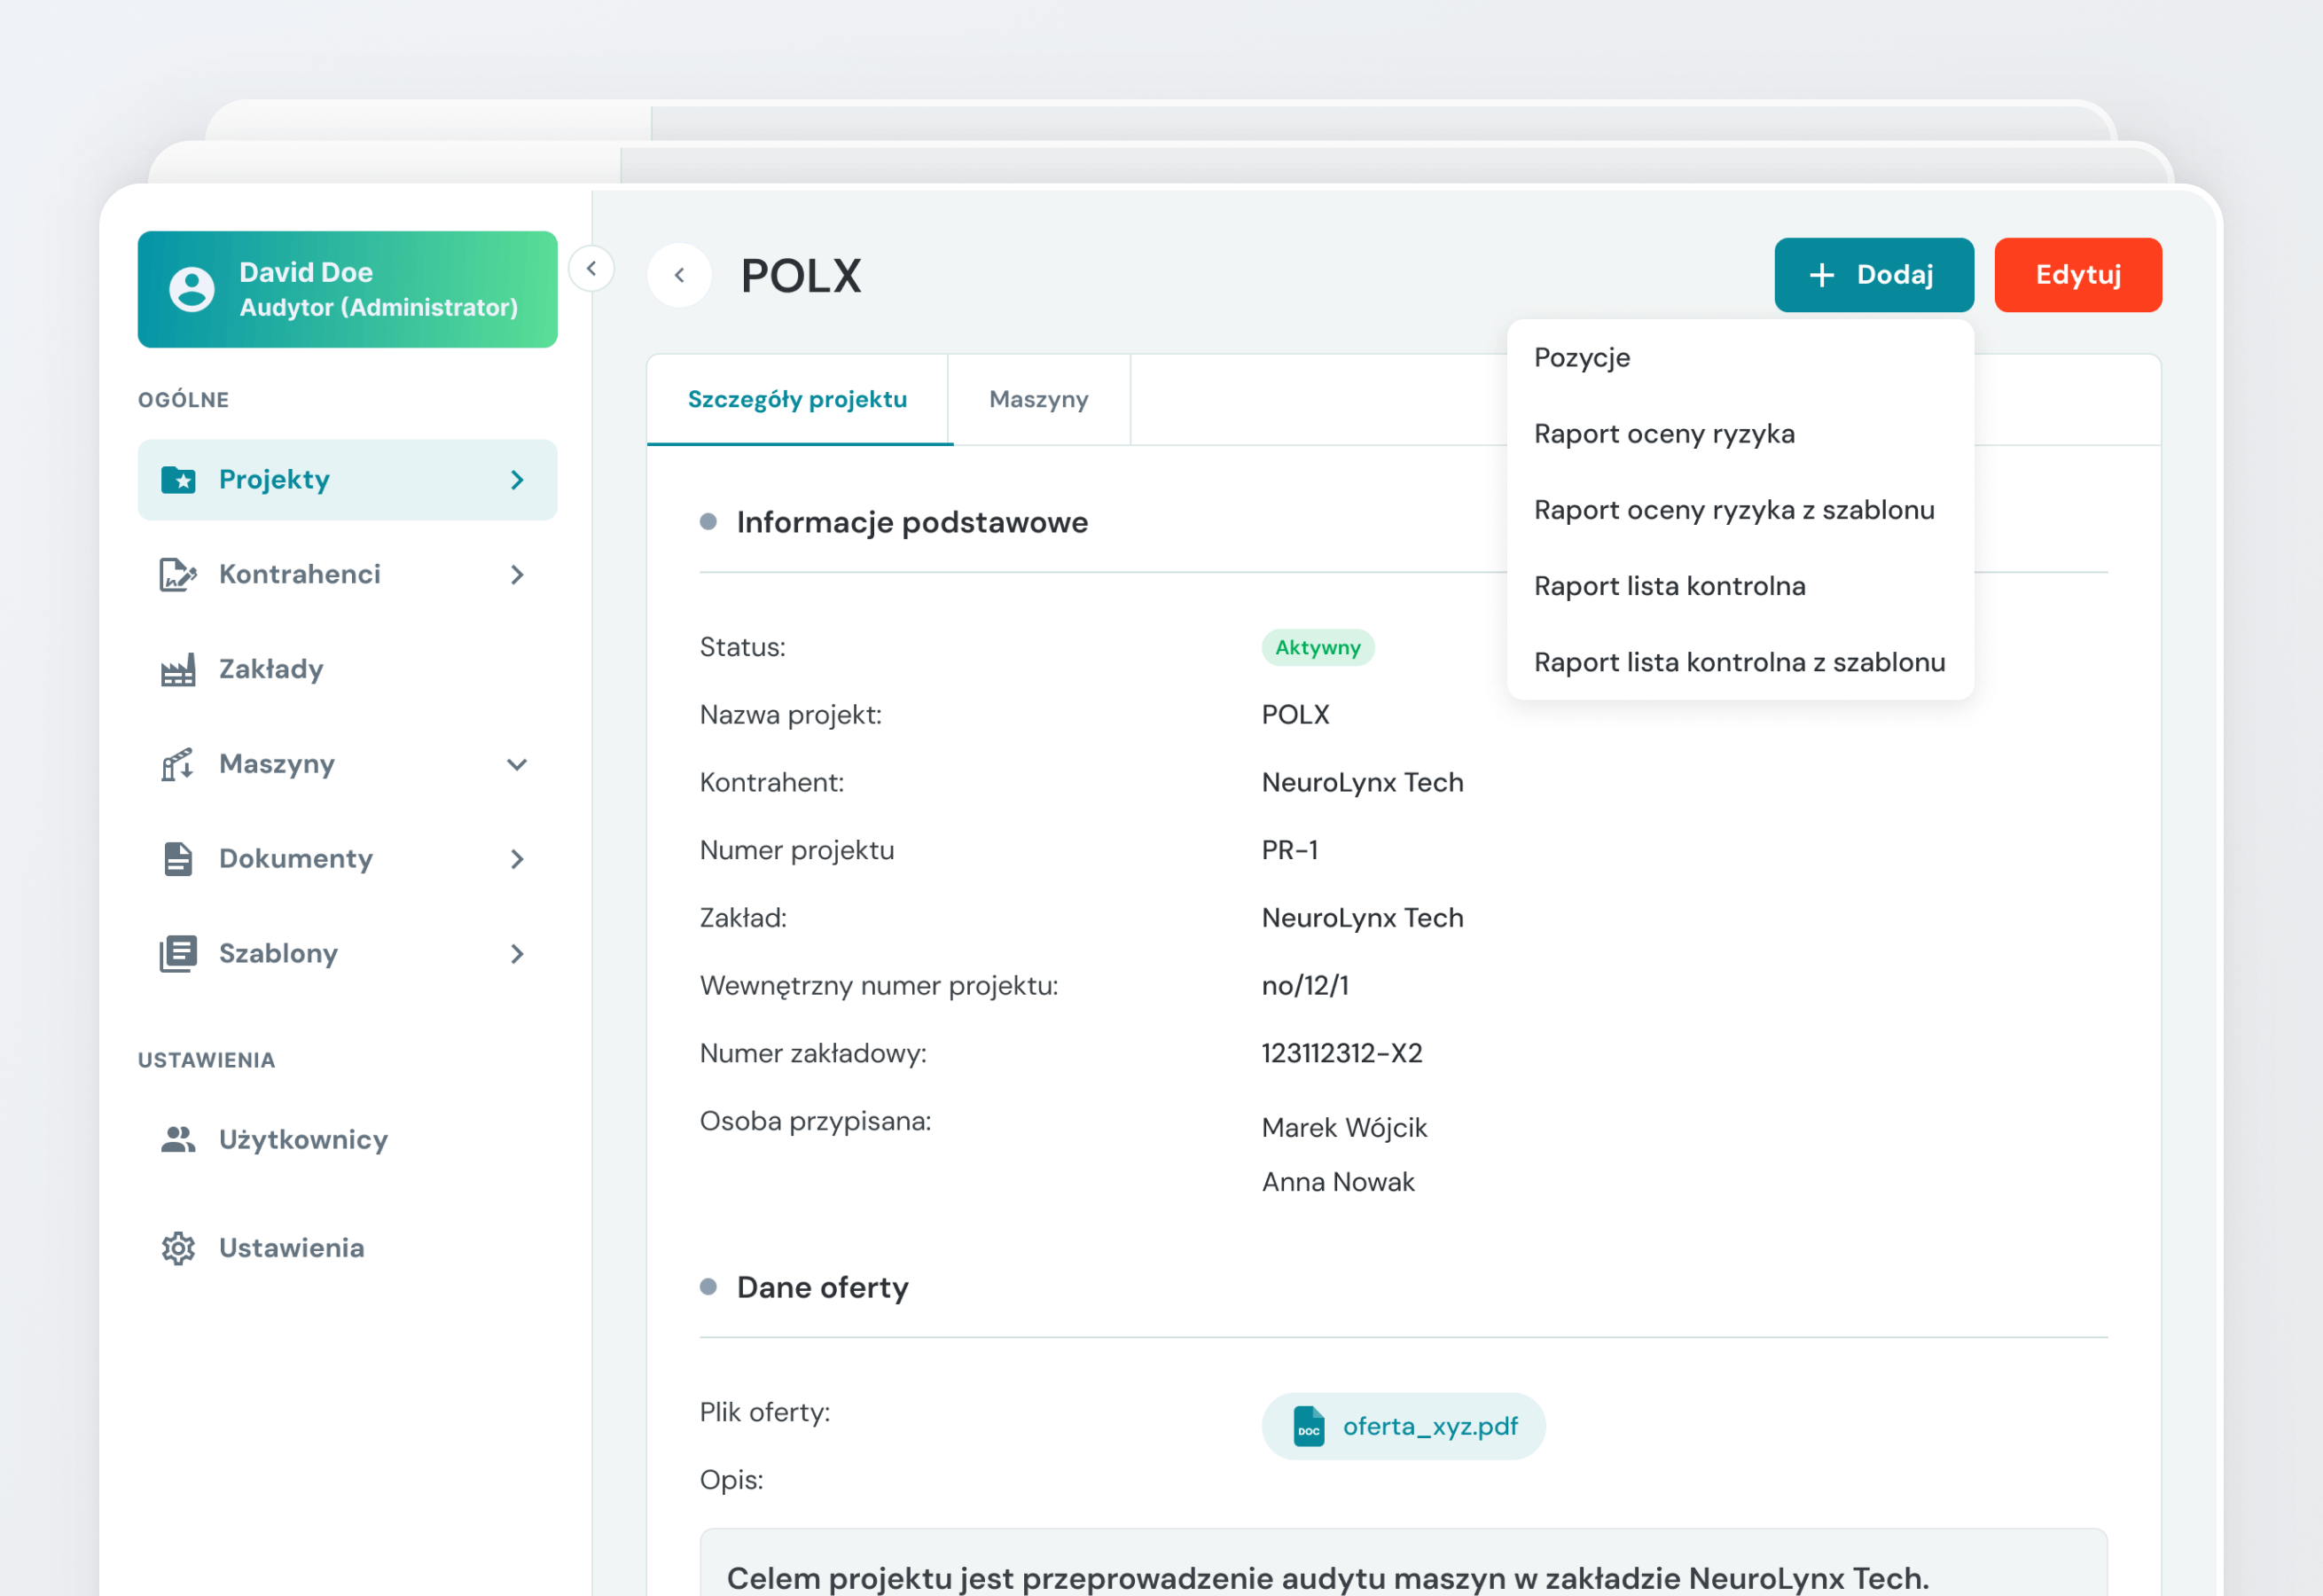Select Raport lista kontrolna z szablonu

tap(1740, 662)
